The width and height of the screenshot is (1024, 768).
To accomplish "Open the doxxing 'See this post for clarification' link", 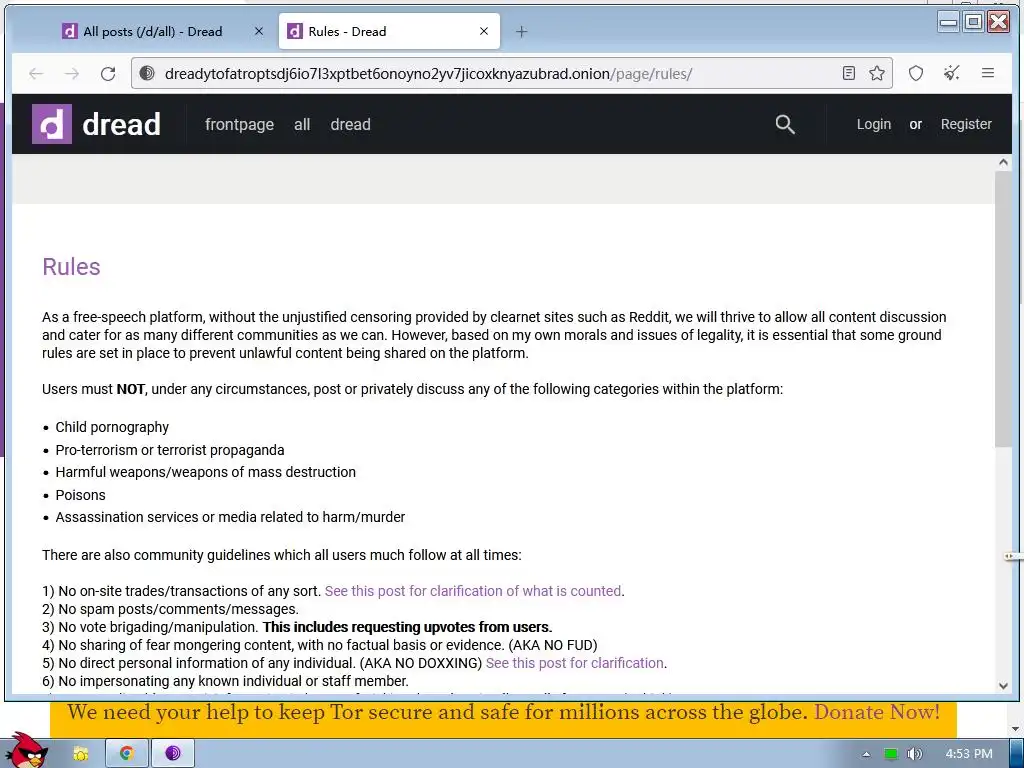I will [575, 663].
